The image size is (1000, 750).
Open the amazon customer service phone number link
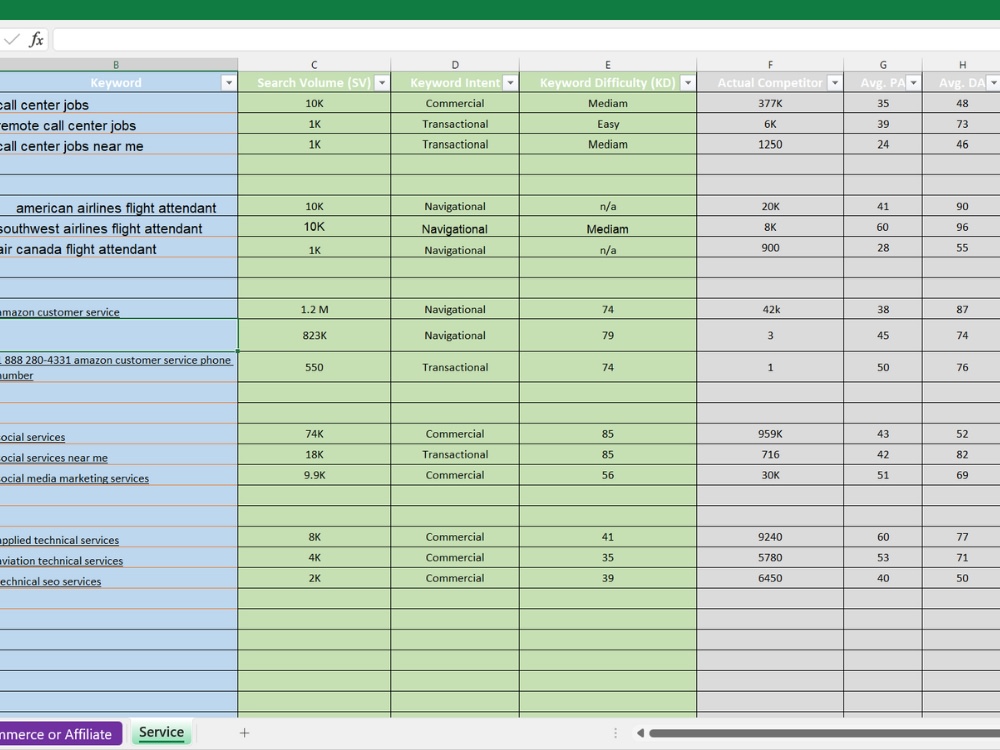coord(115,367)
